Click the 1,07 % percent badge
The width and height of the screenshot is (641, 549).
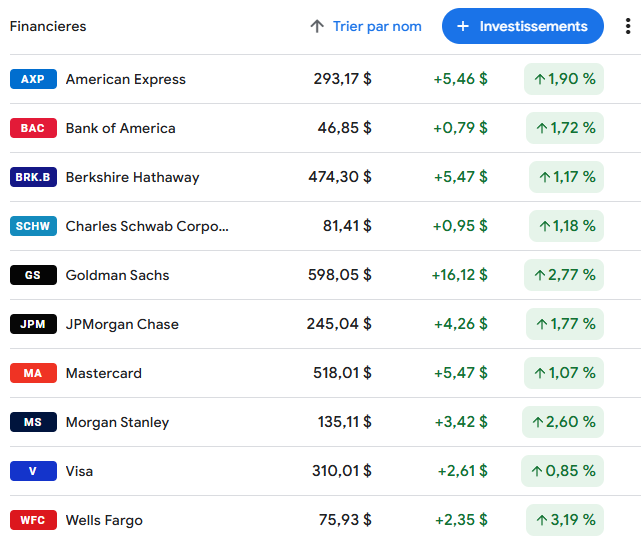[564, 373]
